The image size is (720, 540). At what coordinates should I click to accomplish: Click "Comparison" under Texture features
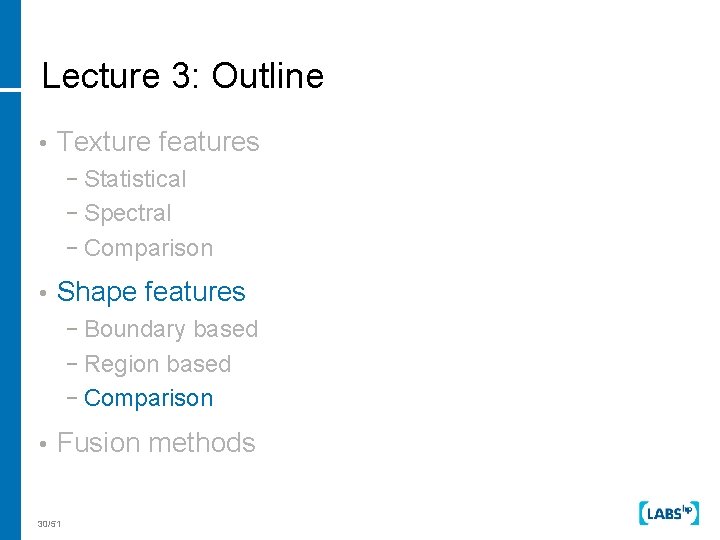149,248
